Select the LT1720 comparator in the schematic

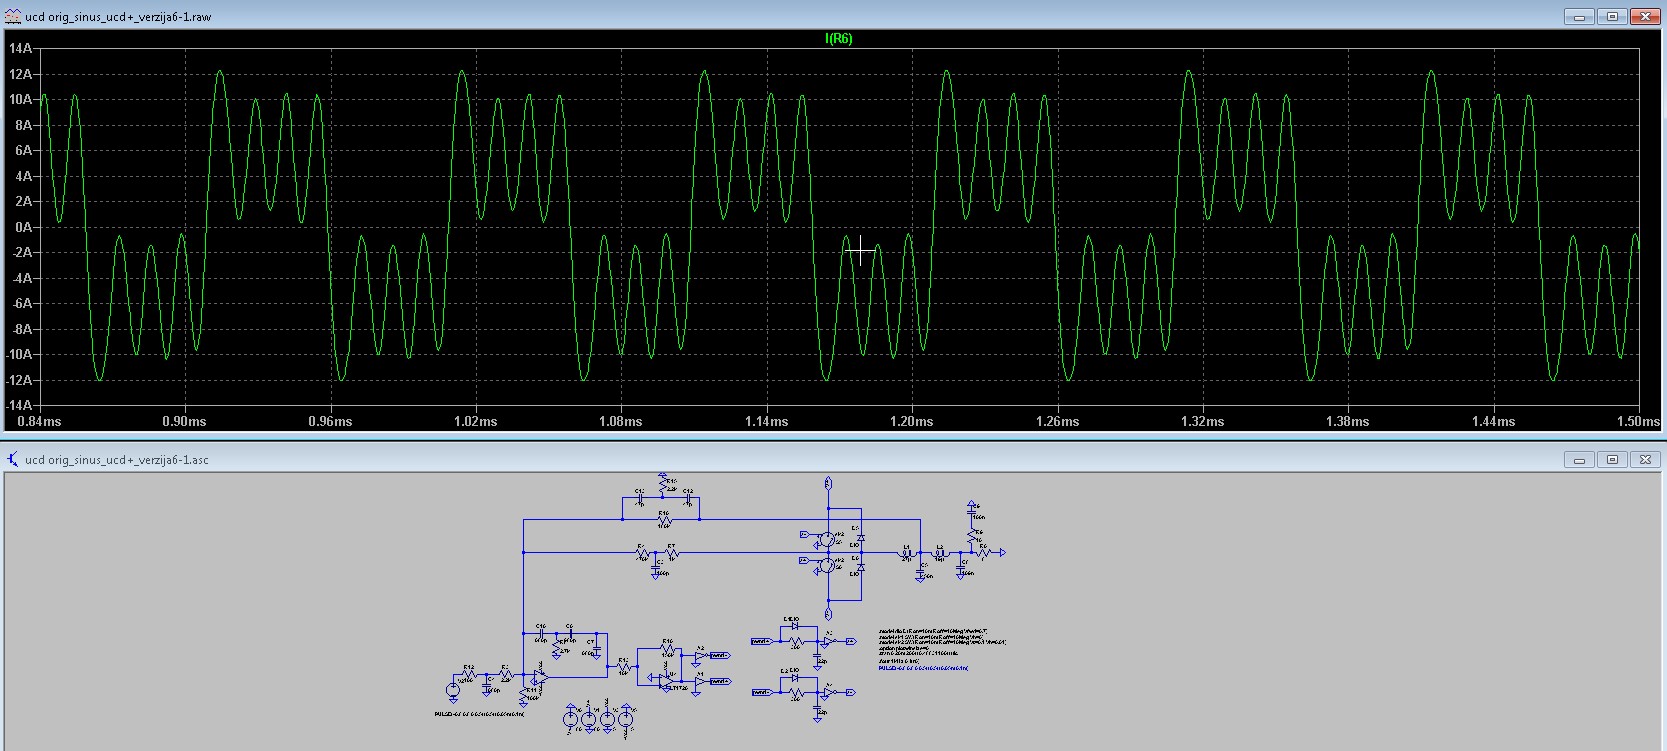[666, 681]
